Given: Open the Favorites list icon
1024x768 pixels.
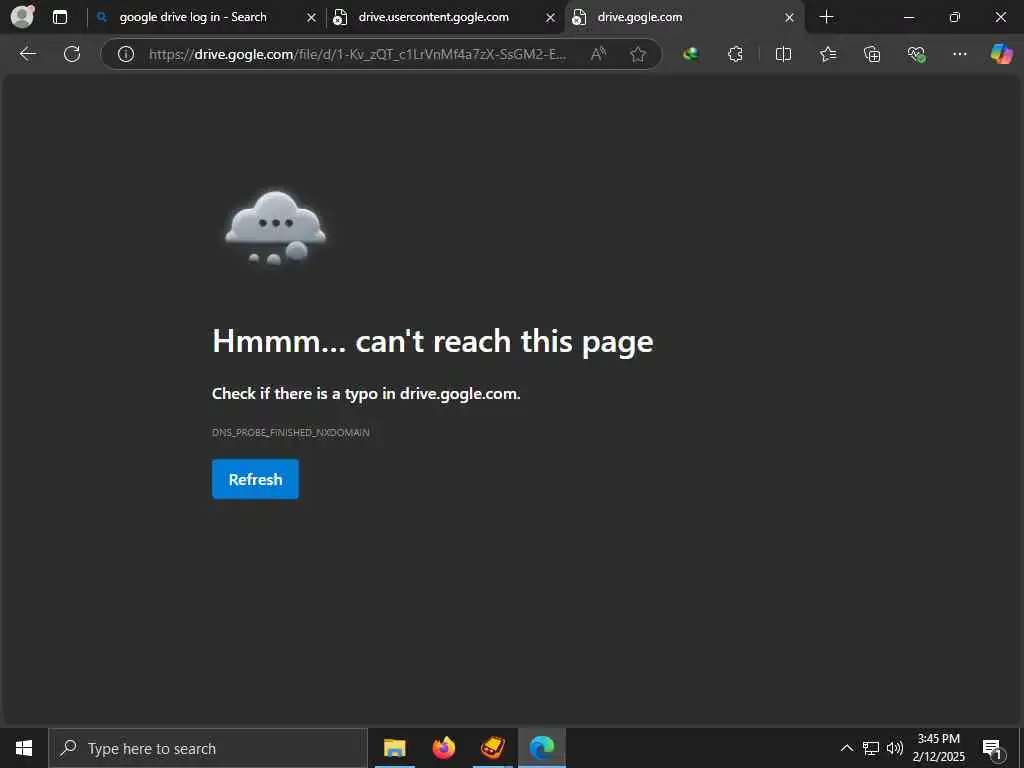Looking at the screenshot, I should point(827,54).
